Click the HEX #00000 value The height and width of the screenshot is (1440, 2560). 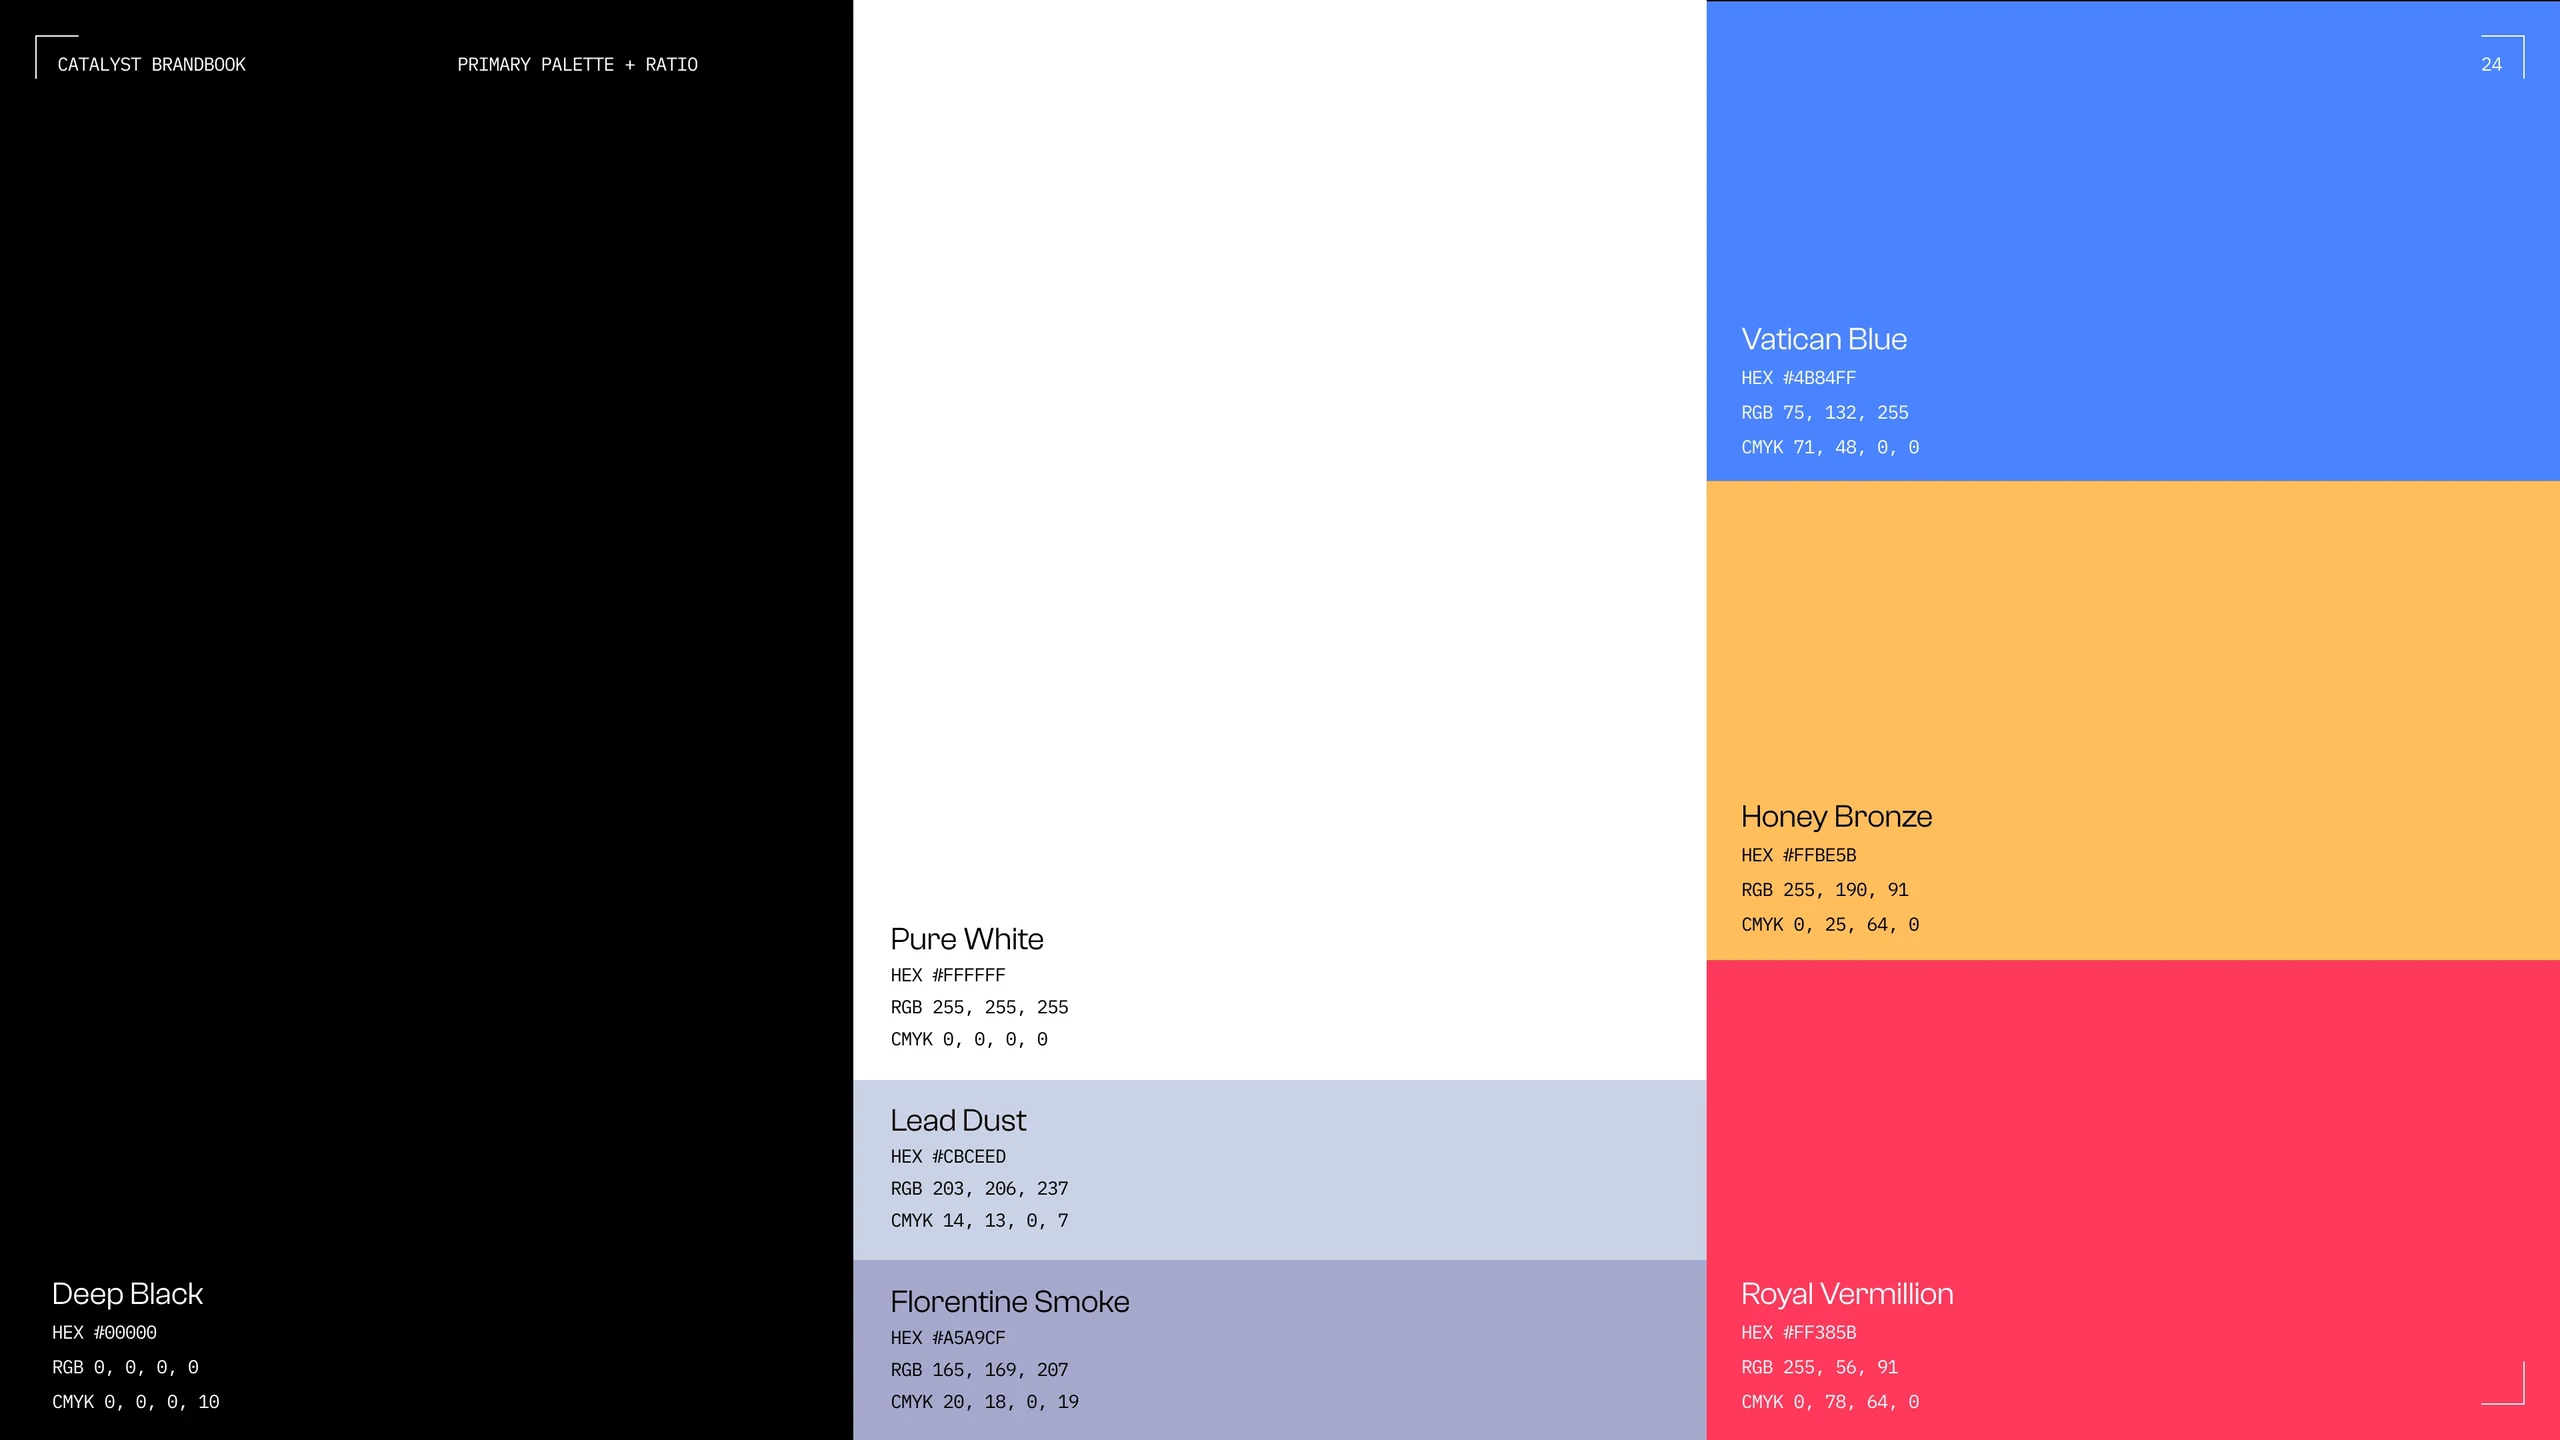104,1333
